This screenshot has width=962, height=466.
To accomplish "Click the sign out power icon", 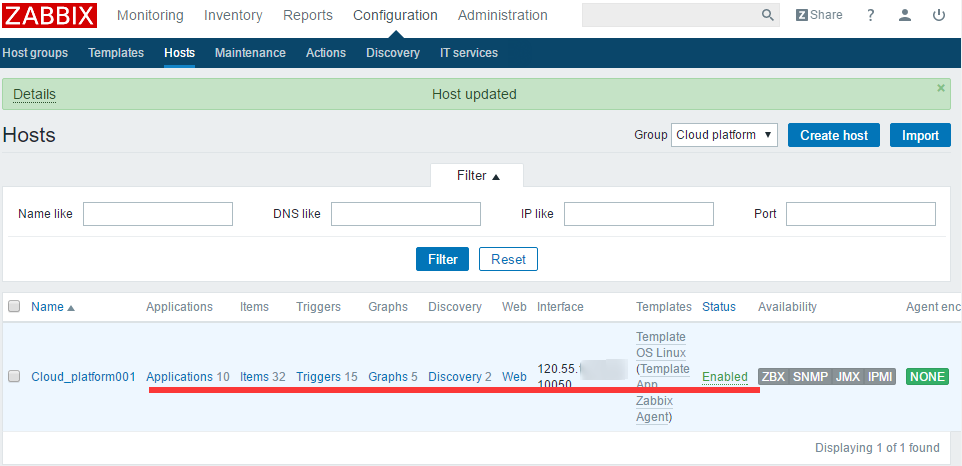I will click(x=939, y=15).
